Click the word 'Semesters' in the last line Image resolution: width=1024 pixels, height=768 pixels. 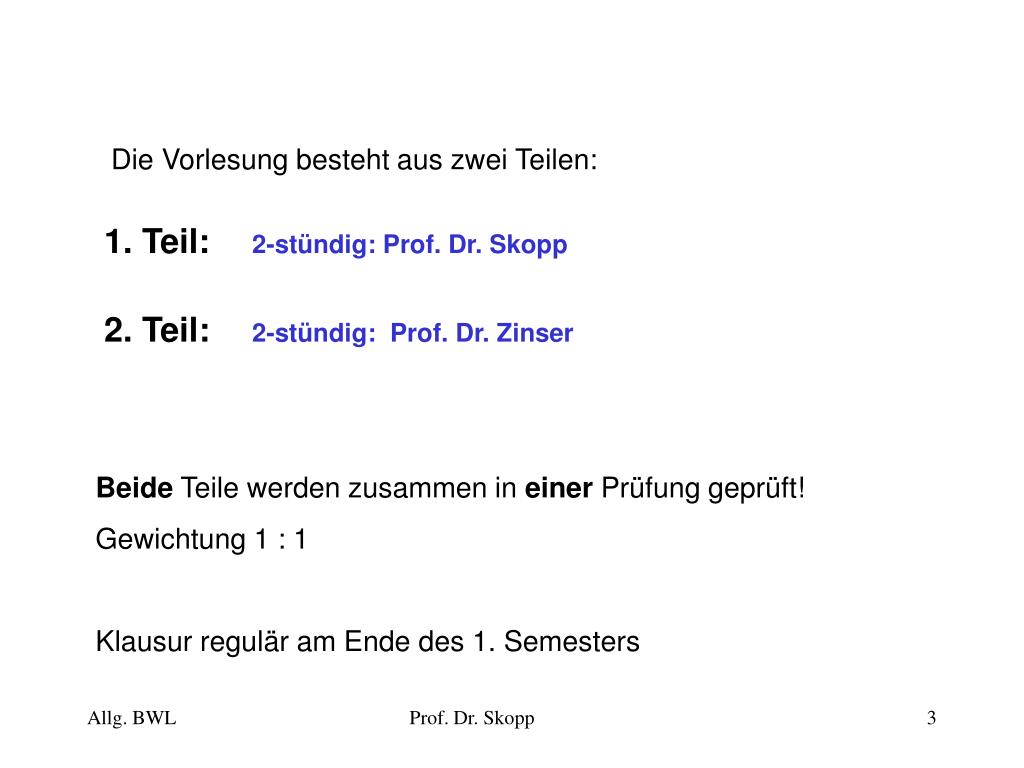(571, 642)
